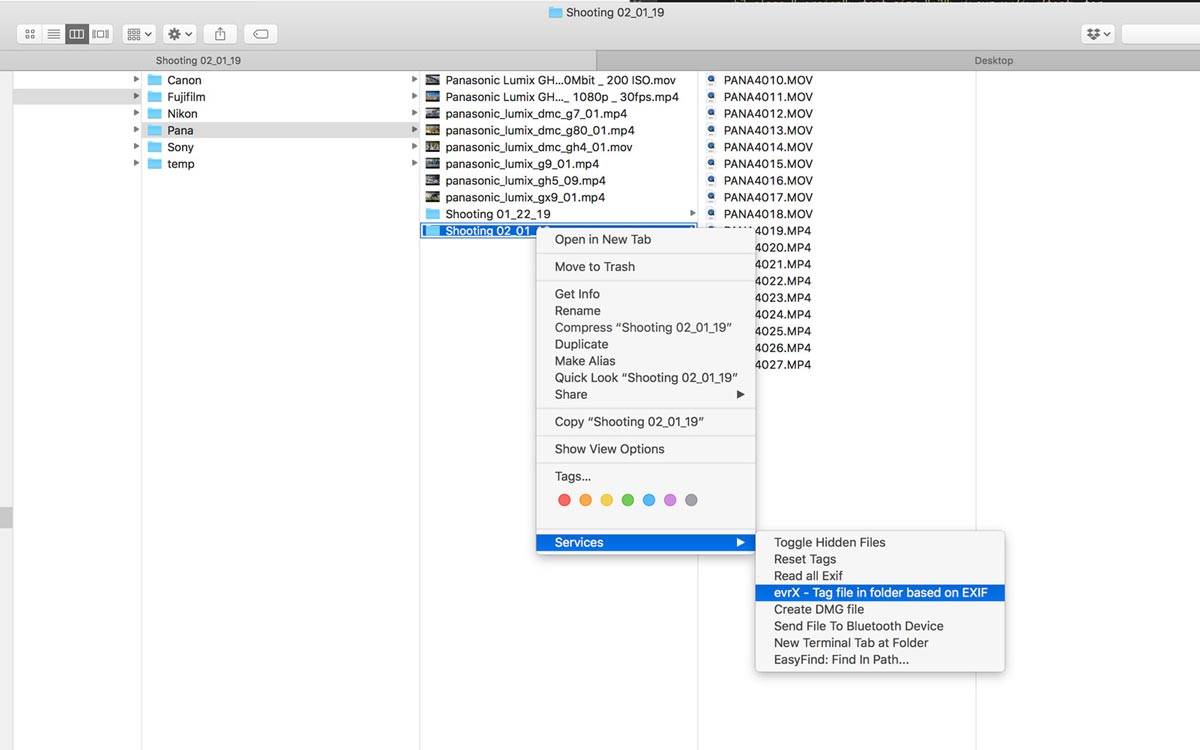This screenshot has height=750, width=1200.
Task: Apply the green tag color
Action: [x=628, y=500]
